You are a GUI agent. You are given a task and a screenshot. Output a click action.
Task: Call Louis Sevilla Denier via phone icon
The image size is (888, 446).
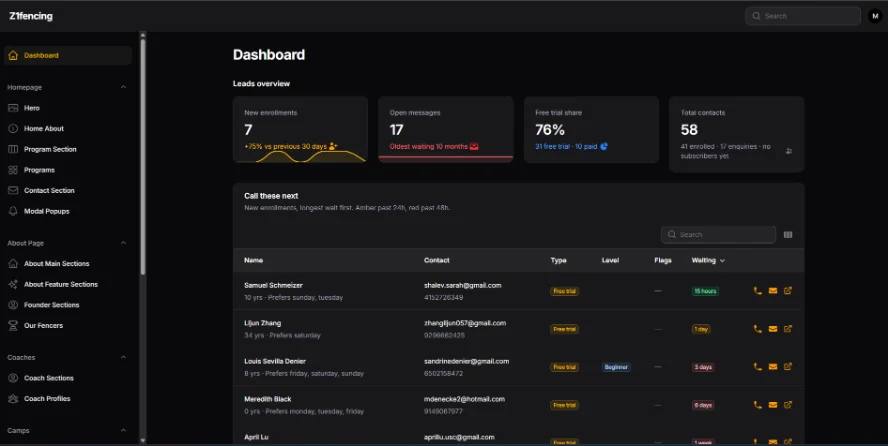(x=758, y=367)
